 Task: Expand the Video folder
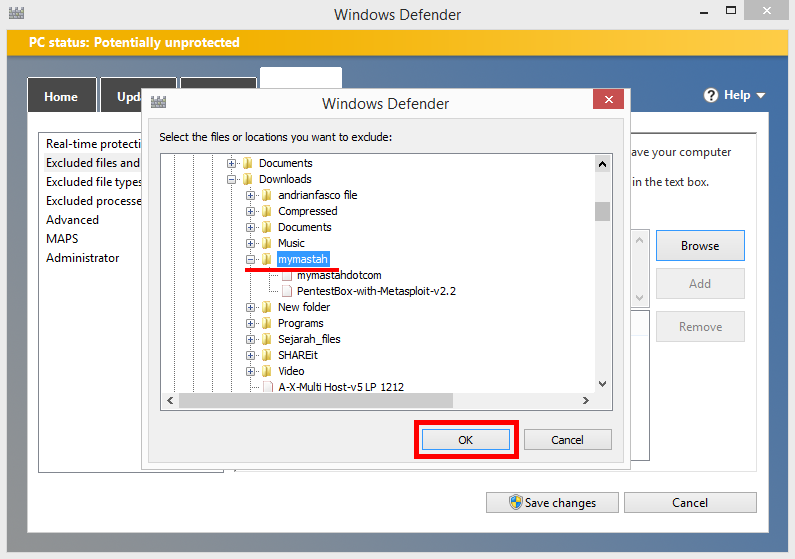point(250,371)
